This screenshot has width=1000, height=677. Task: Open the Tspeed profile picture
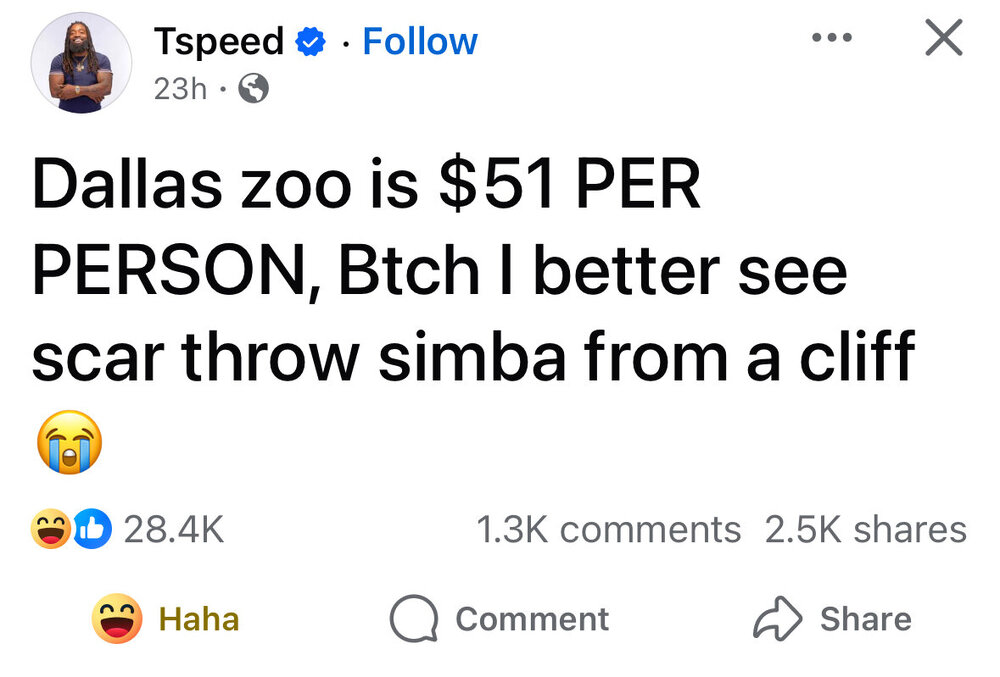click(x=82, y=62)
